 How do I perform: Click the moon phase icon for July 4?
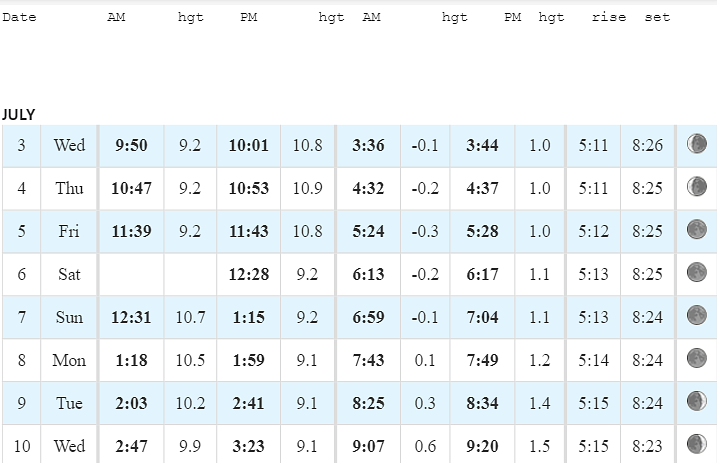tap(696, 186)
